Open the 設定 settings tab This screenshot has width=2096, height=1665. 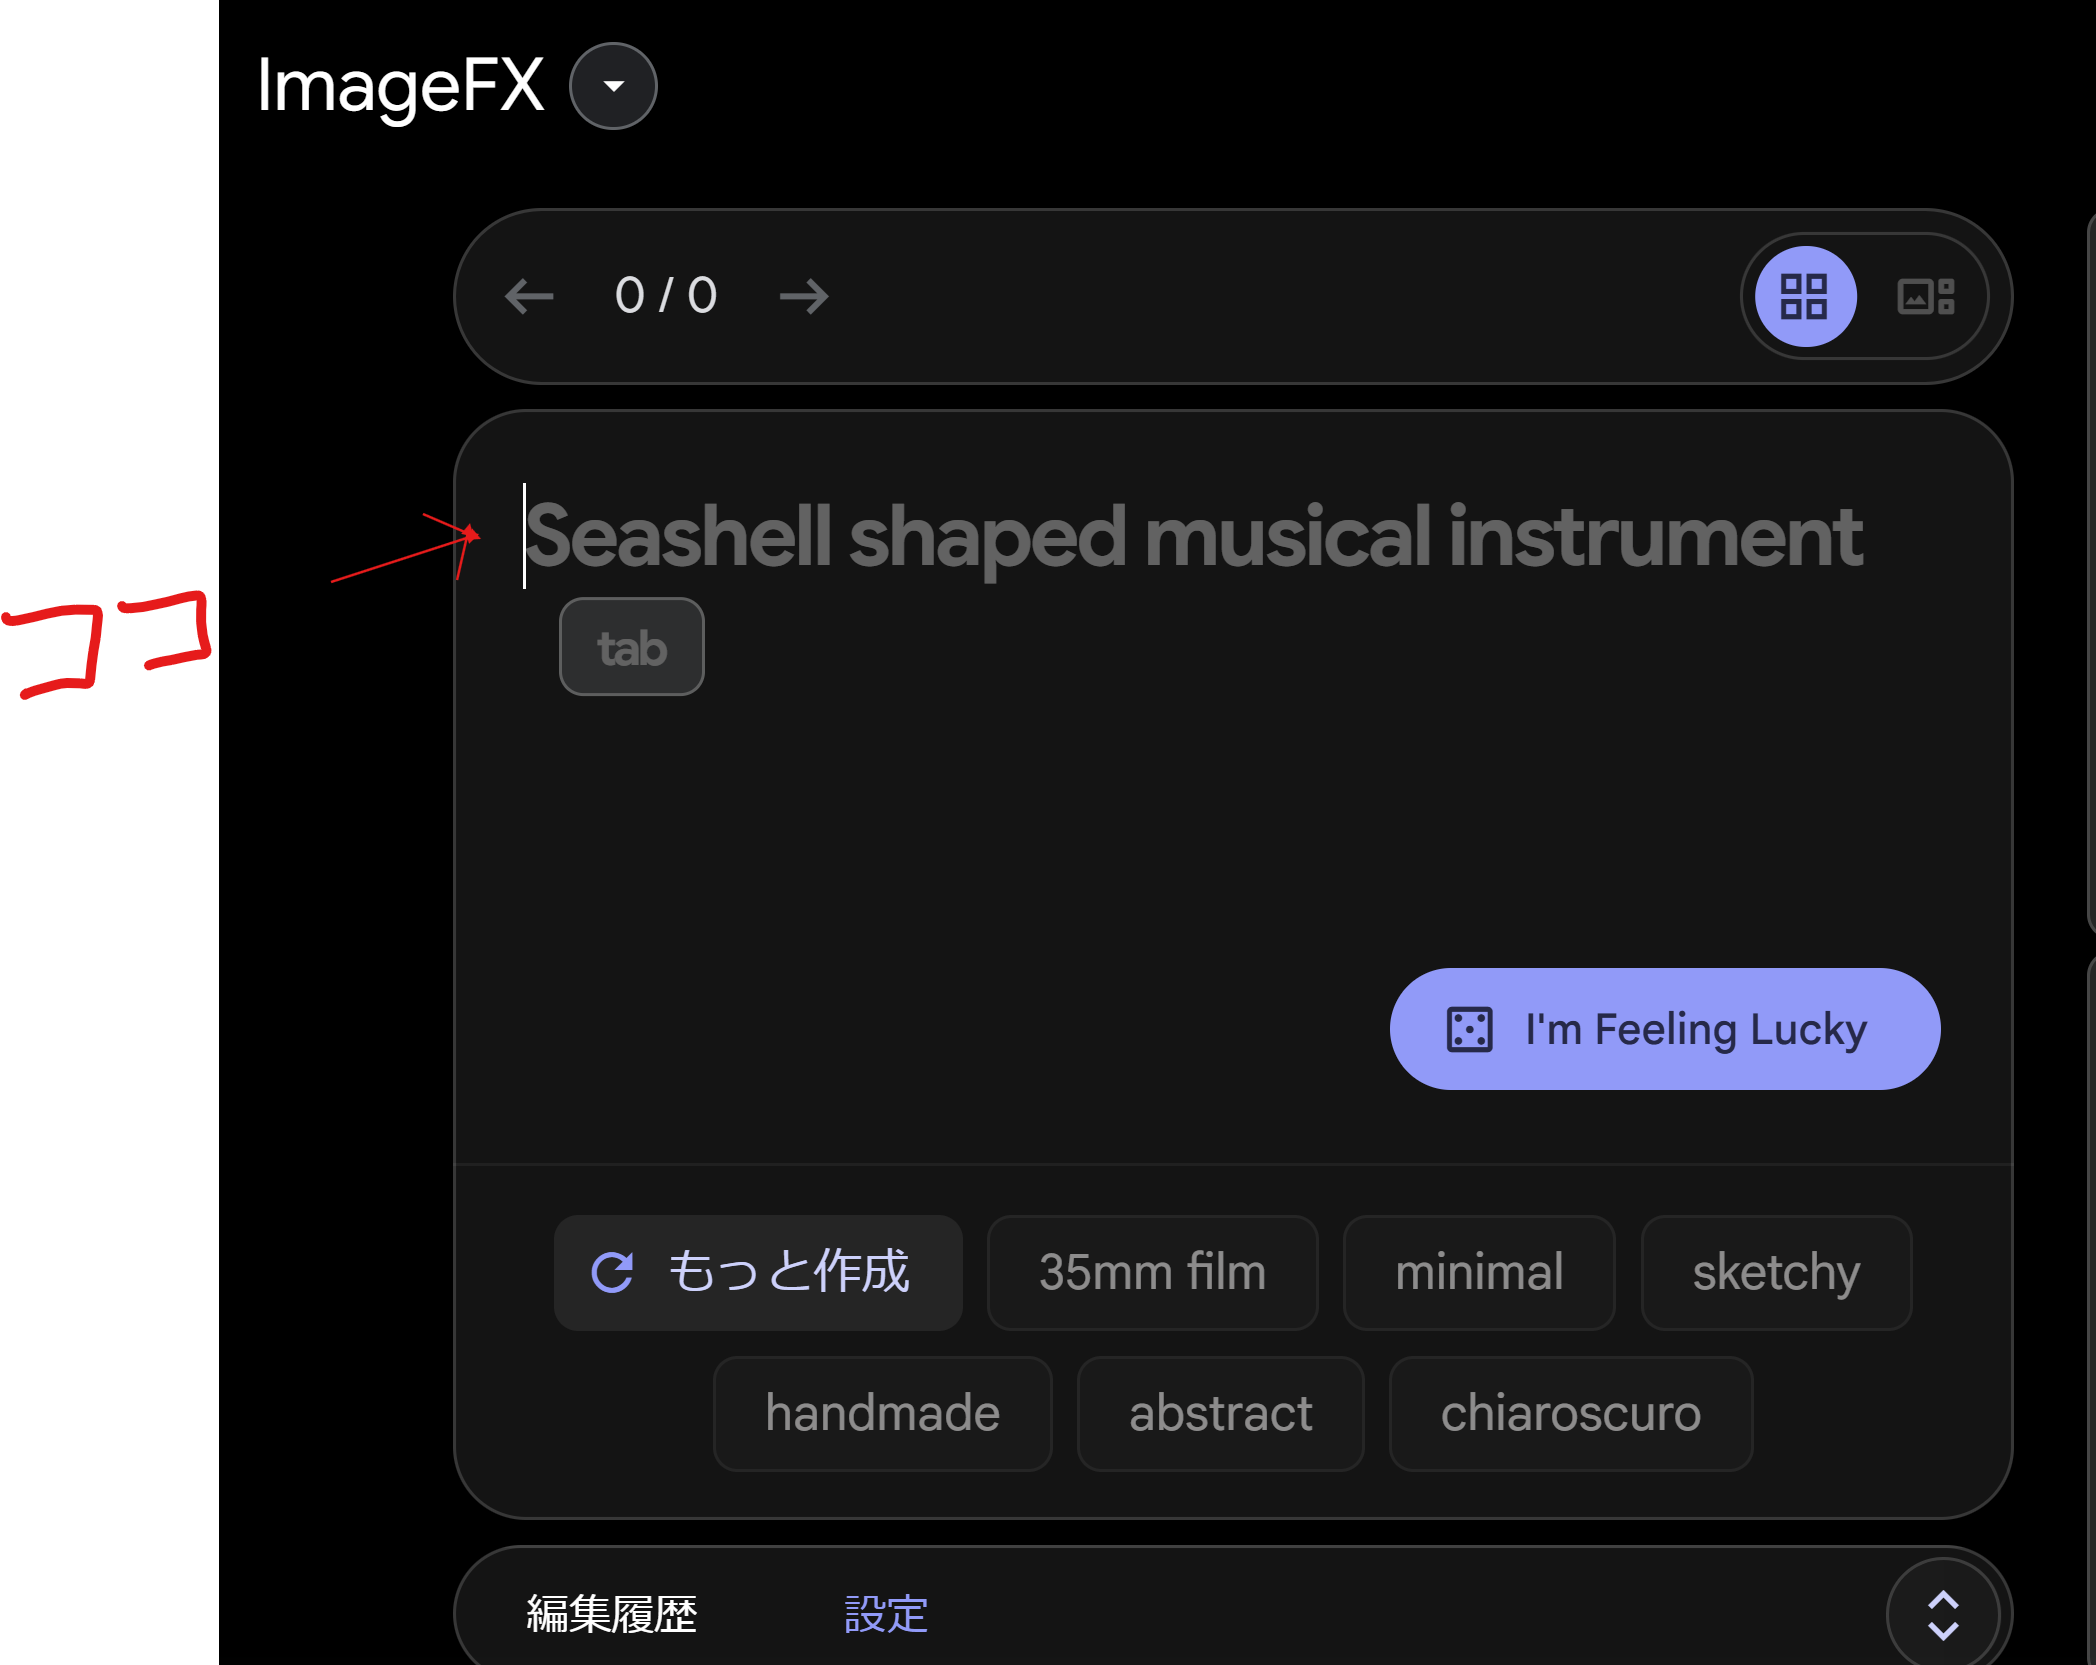coord(886,1613)
